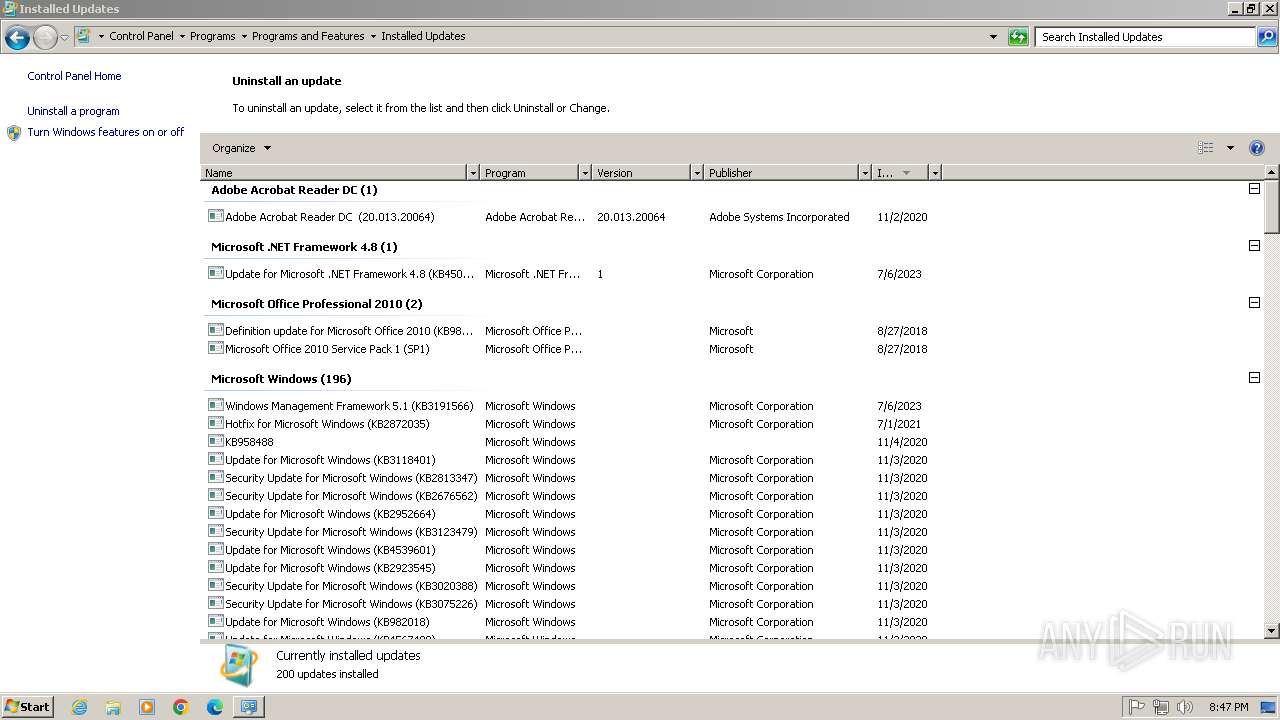The width and height of the screenshot is (1280, 720).
Task: Open the Uninstall a program link
Action: pyautogui.click(x=73, y=111)
